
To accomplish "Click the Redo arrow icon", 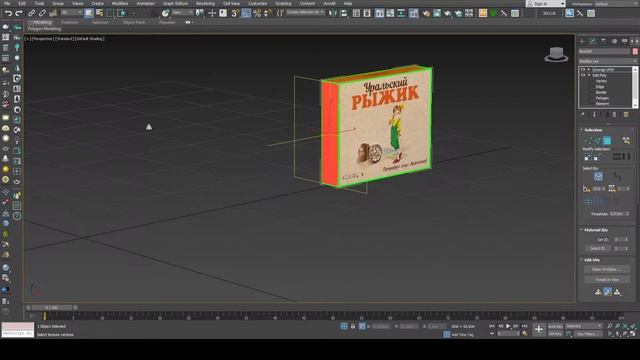I will (x=18, y=13).
